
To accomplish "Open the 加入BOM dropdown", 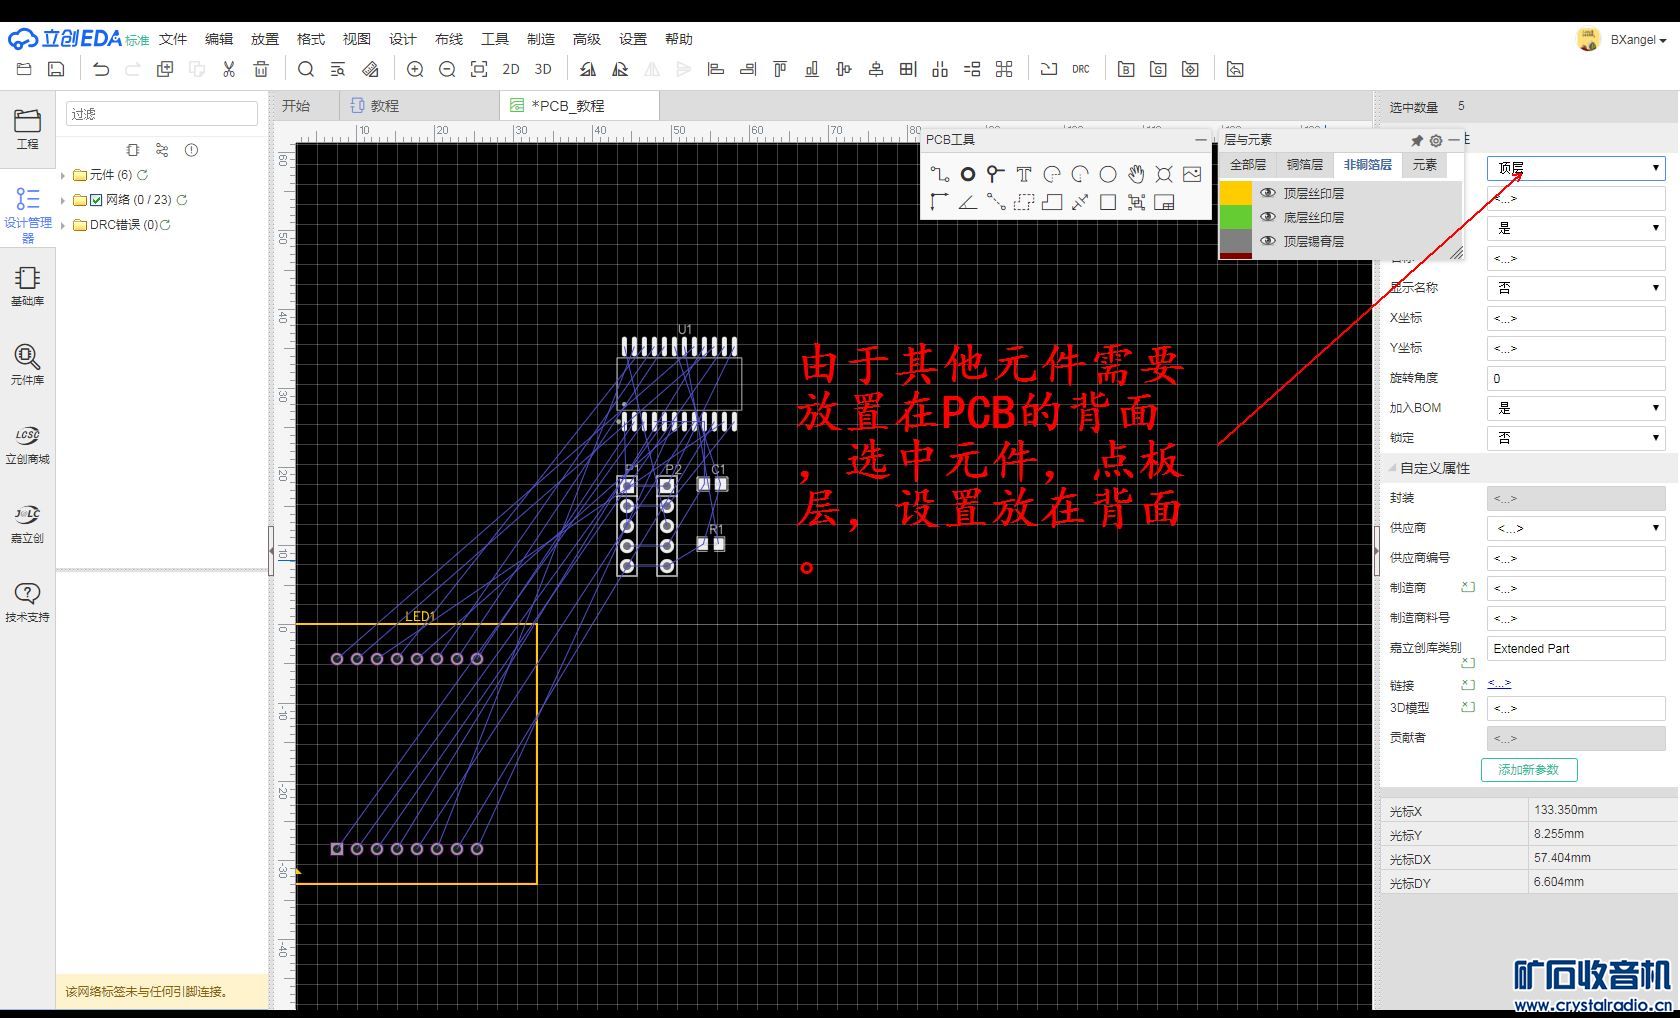I will point(1576,408).
